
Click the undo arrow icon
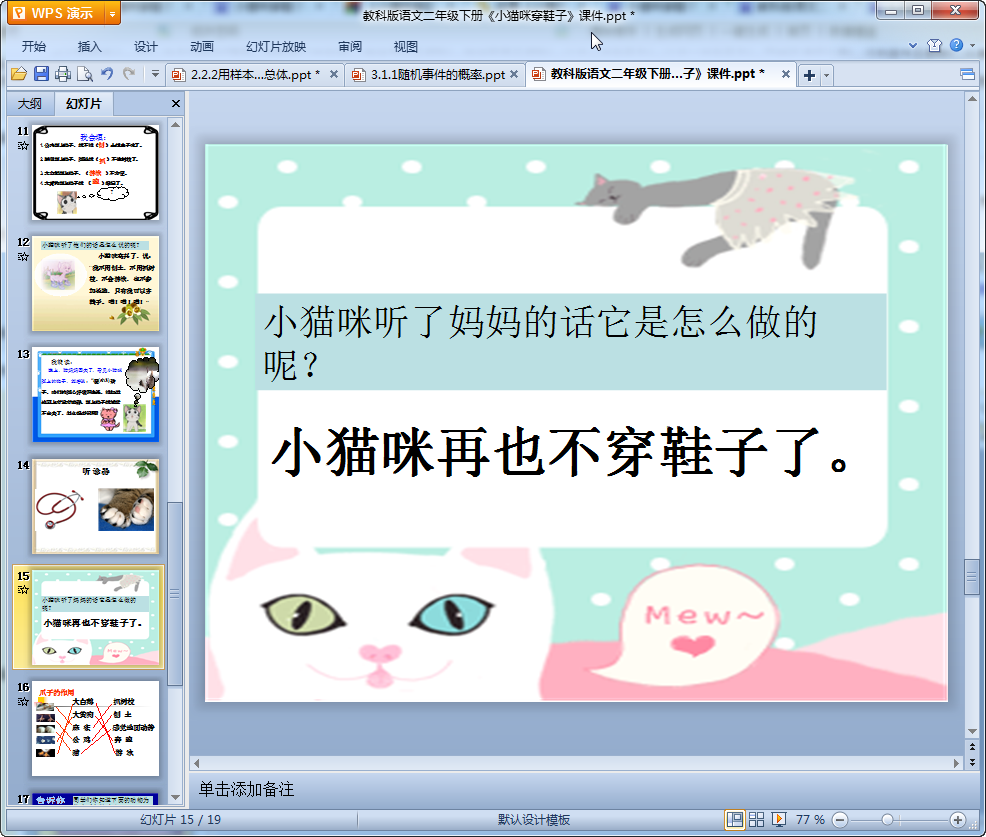coord(108,74)
